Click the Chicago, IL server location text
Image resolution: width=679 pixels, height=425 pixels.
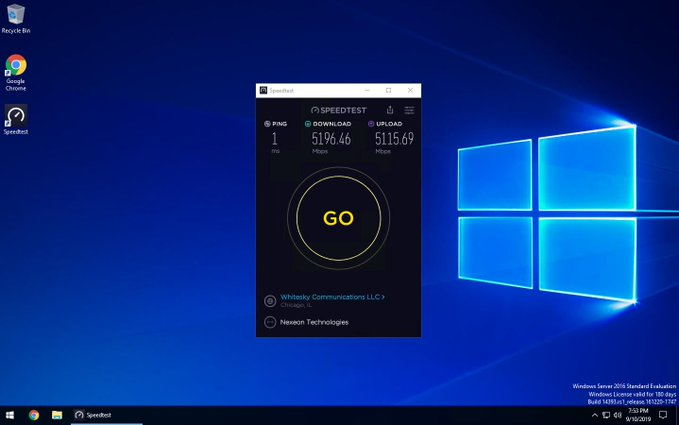[296, 305]
